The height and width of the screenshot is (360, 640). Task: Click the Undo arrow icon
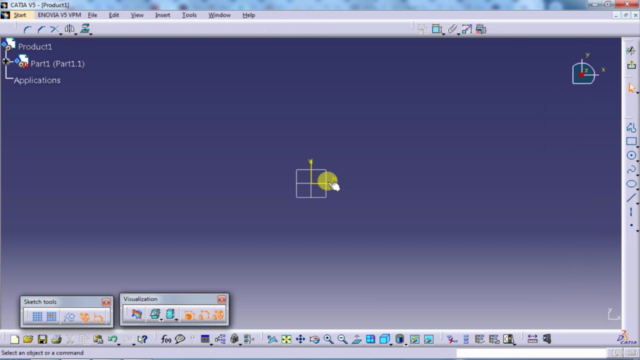click(x=112, y=339)
